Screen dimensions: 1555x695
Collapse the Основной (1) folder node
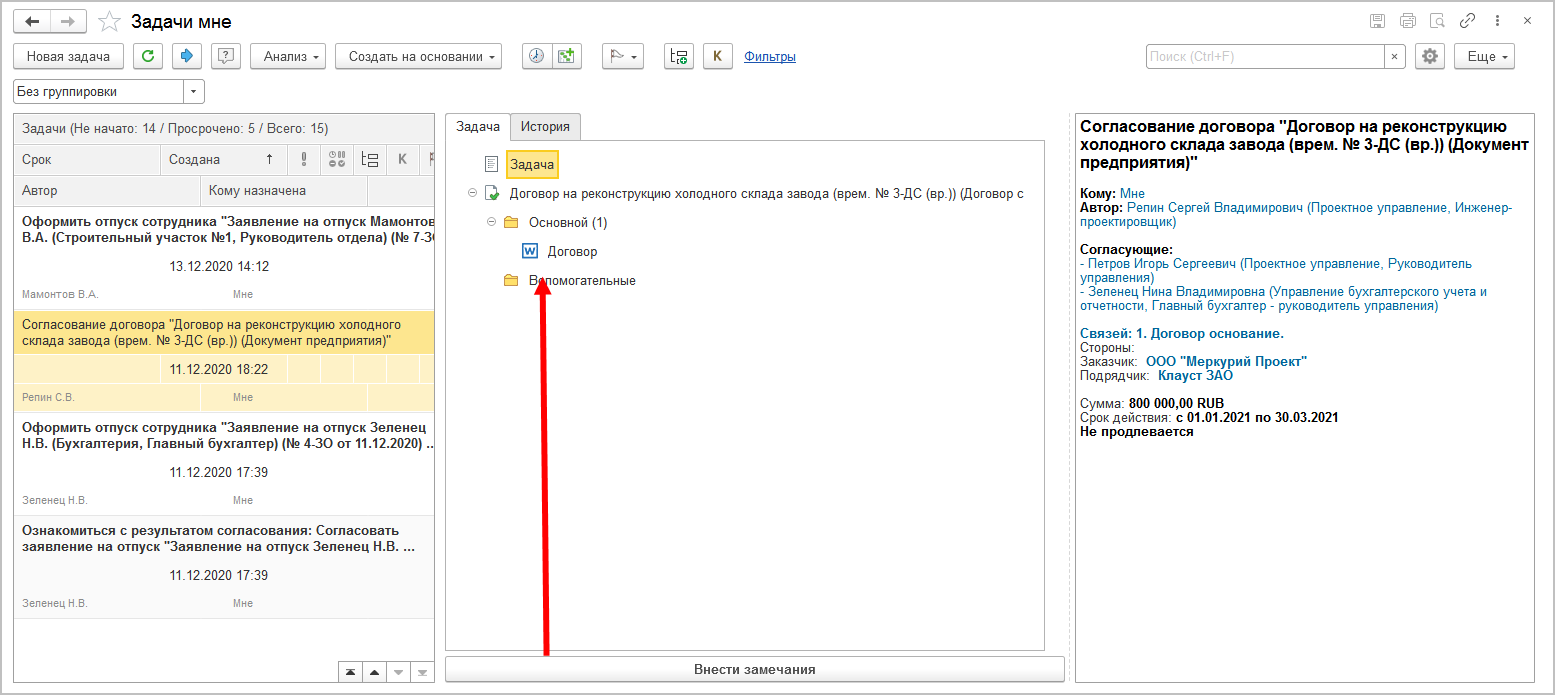click(491, 222)
